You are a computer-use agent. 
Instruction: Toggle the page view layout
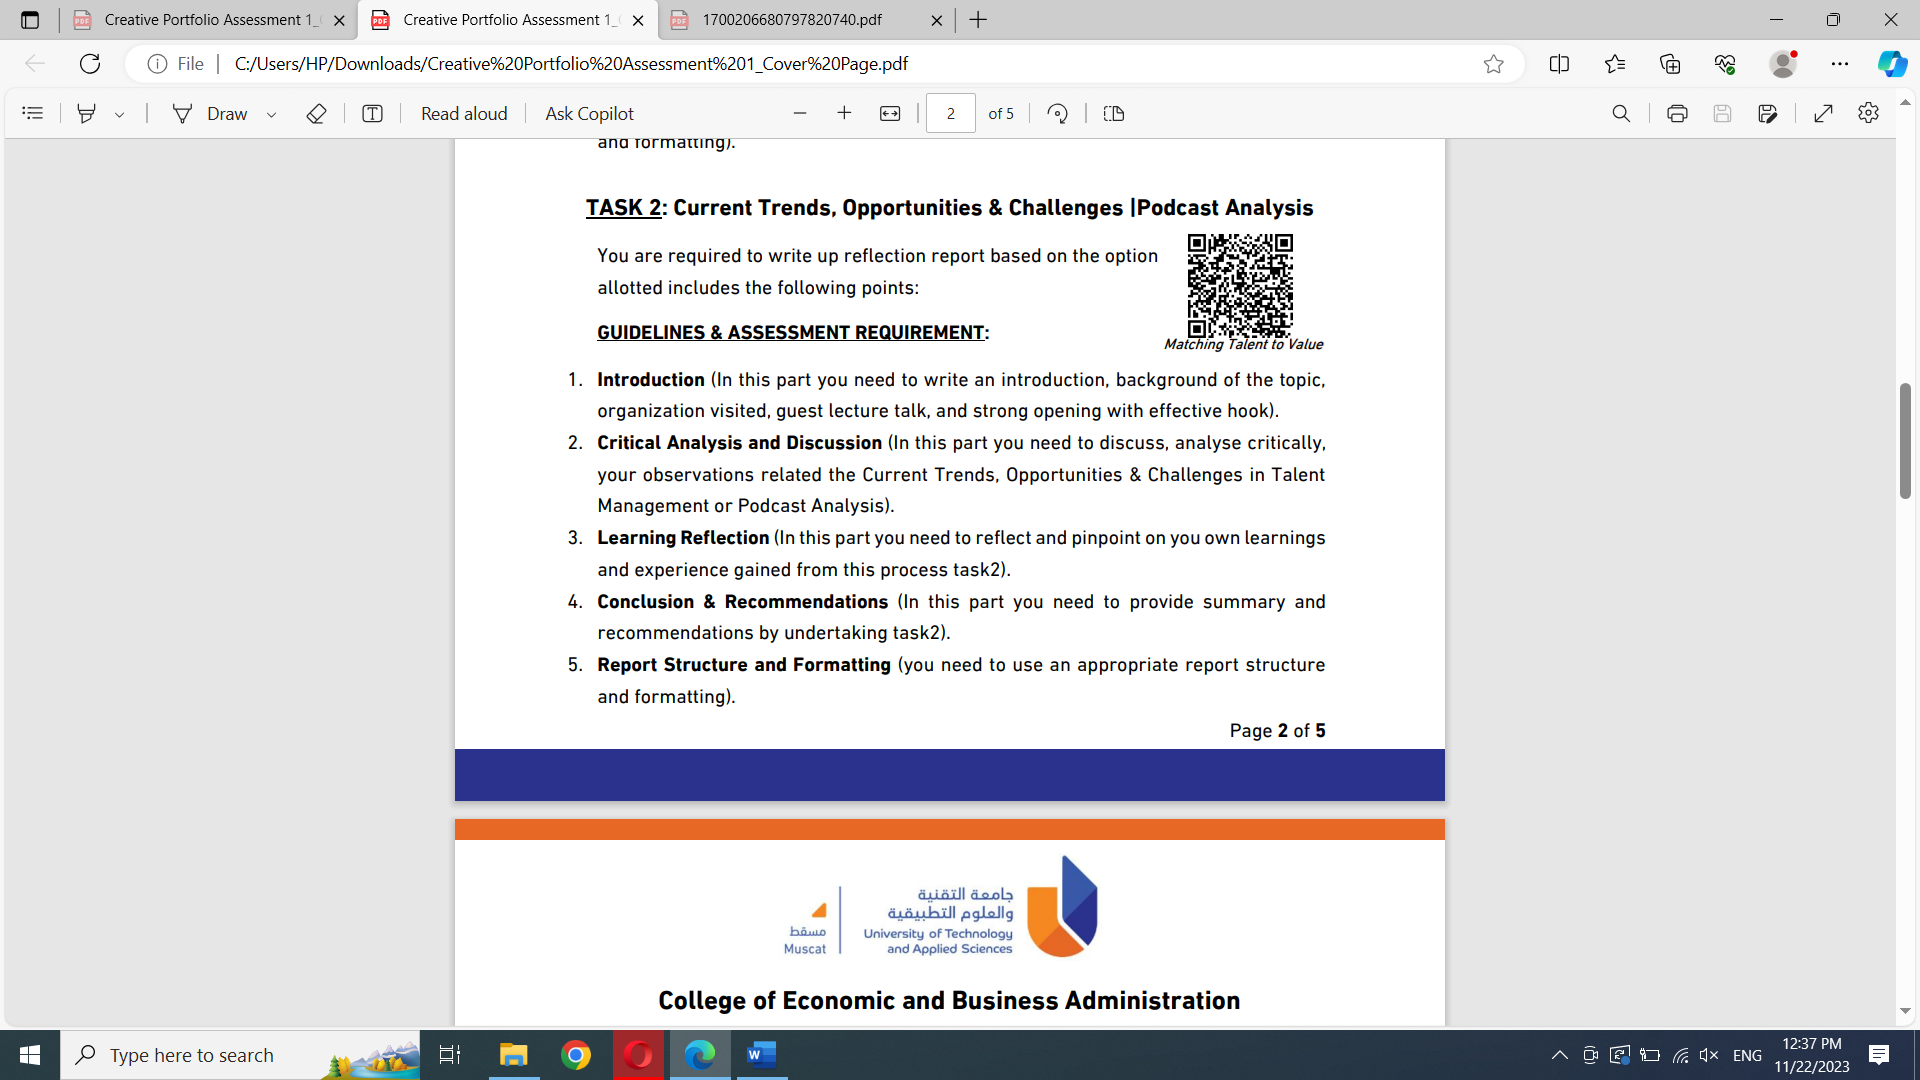point(1114,113)
